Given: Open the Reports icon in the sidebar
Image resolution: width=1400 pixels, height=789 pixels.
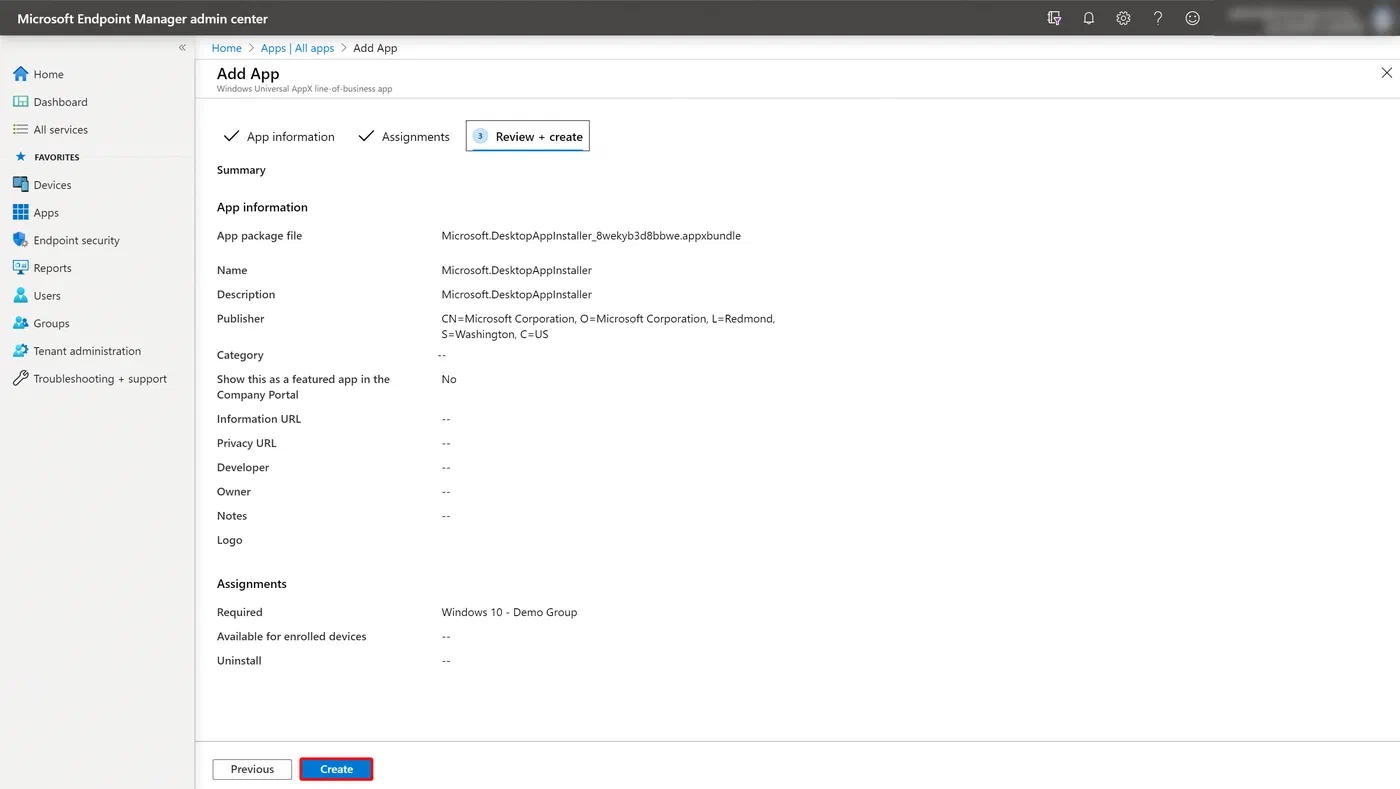Looking at the screenshot, I should (20, 268).
